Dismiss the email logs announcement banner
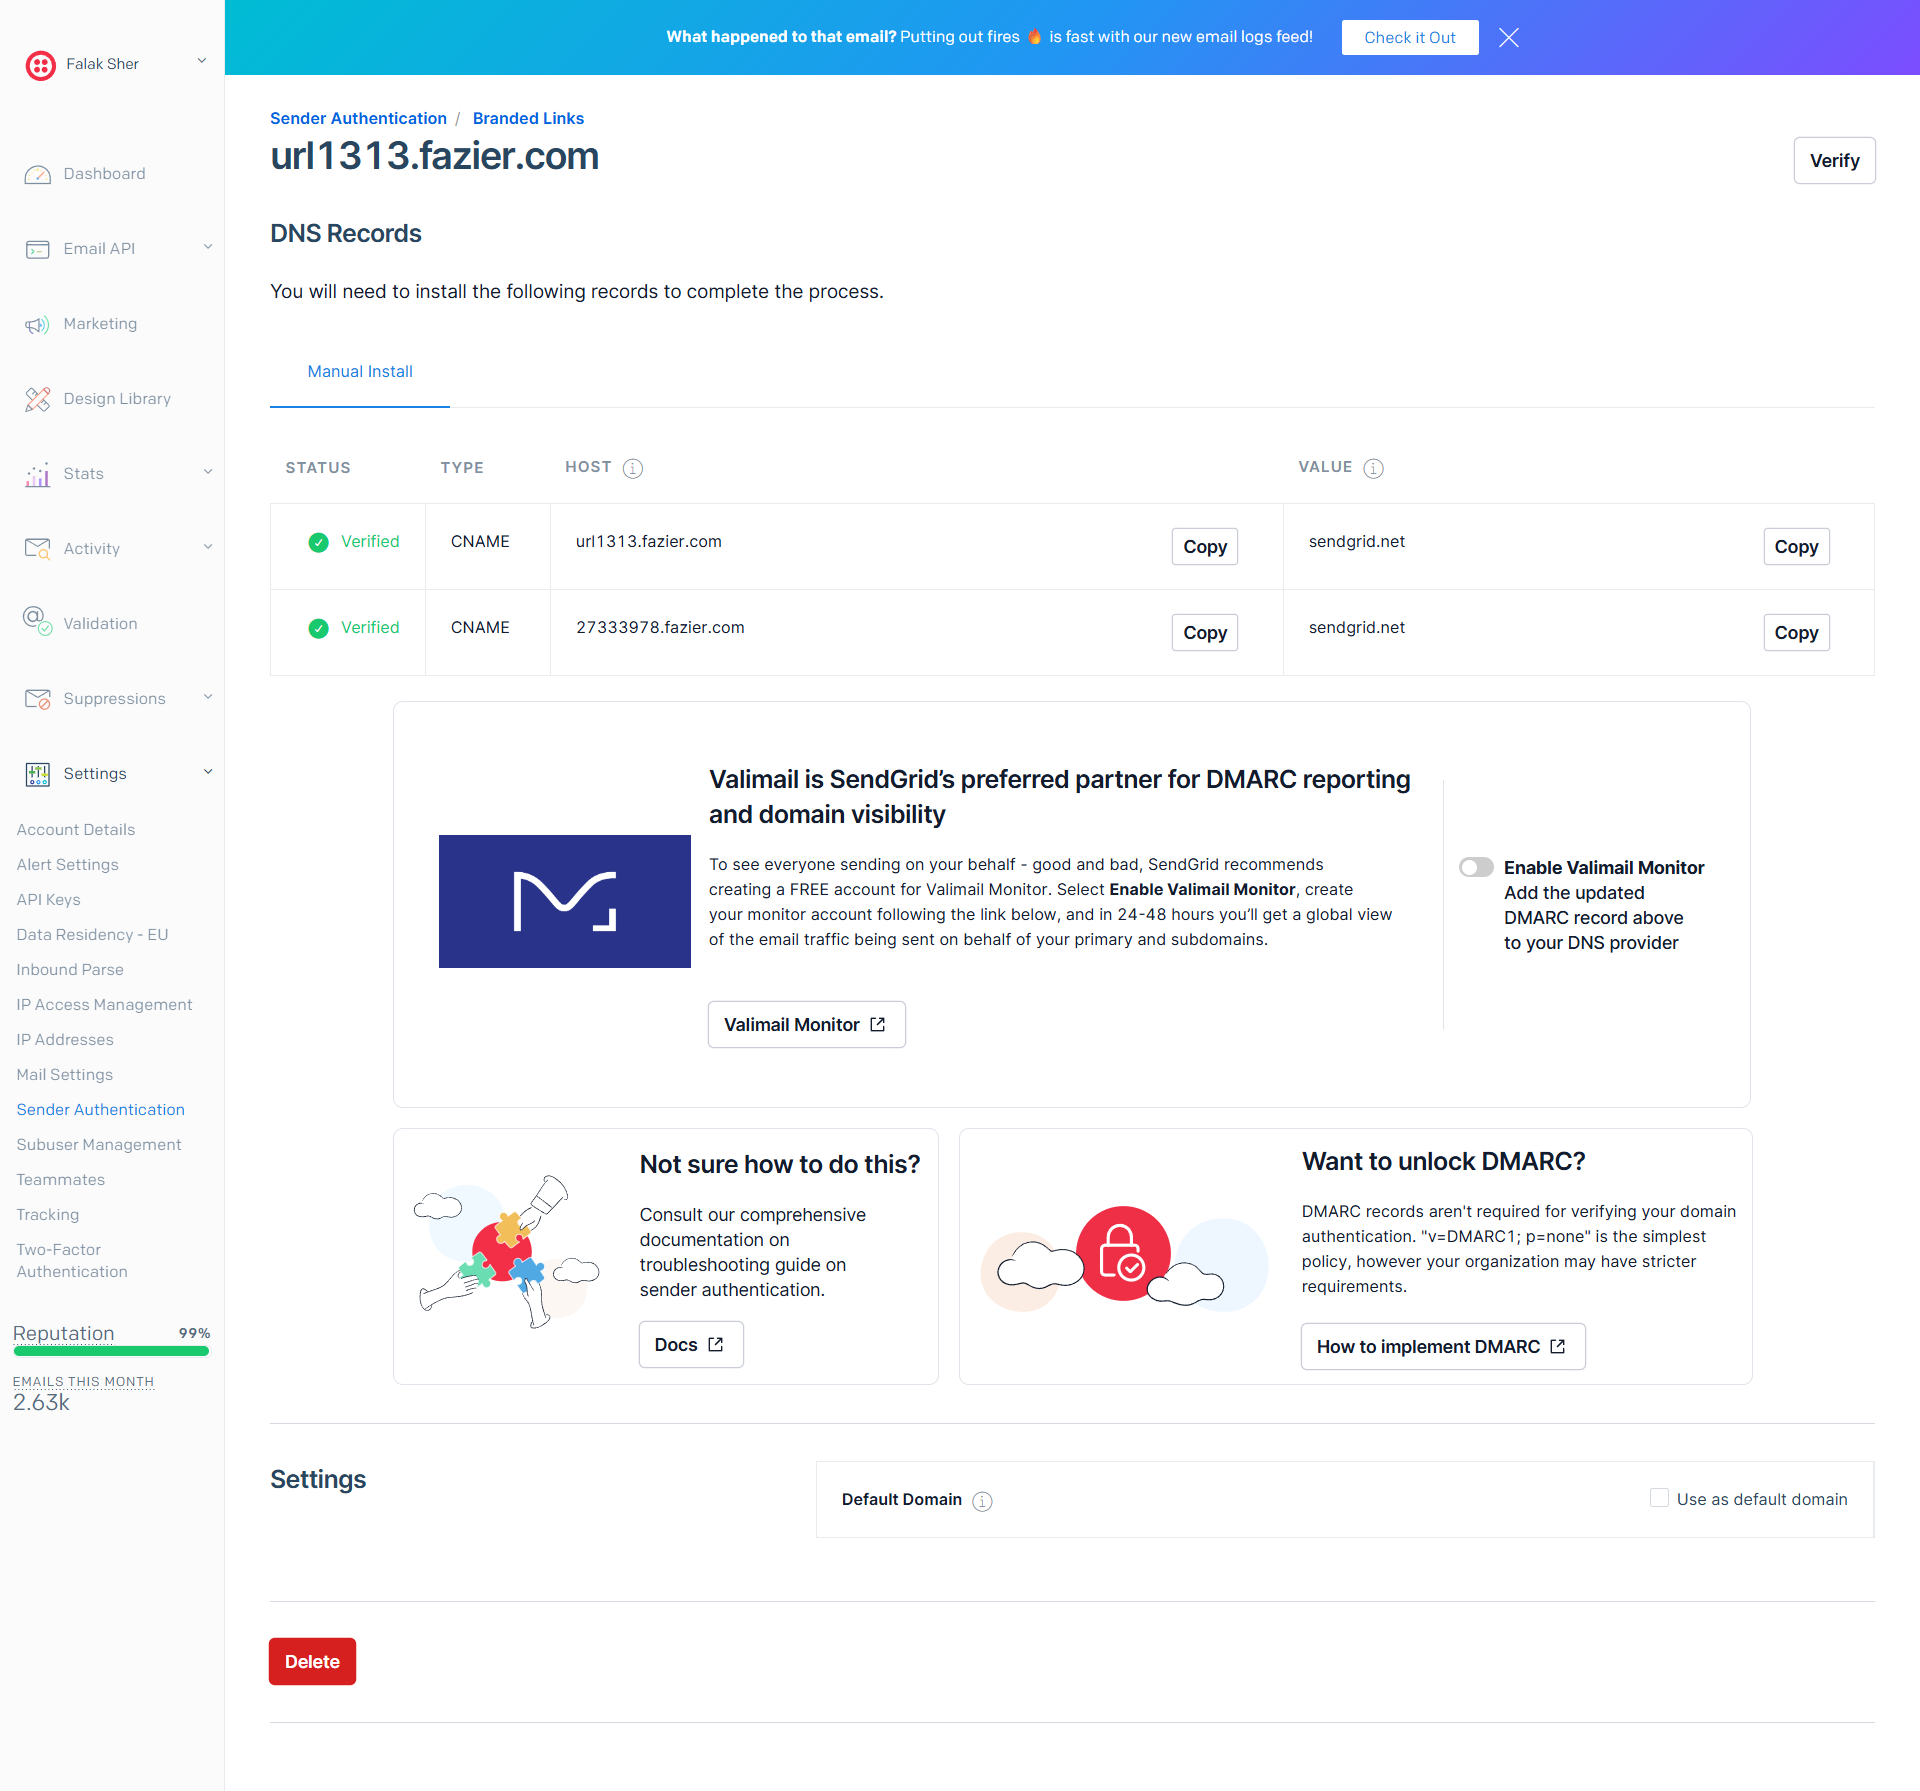Image resolution: width=1920 pixels, height=1791 pixels. pyautogui.click(x=1509, y=37)
